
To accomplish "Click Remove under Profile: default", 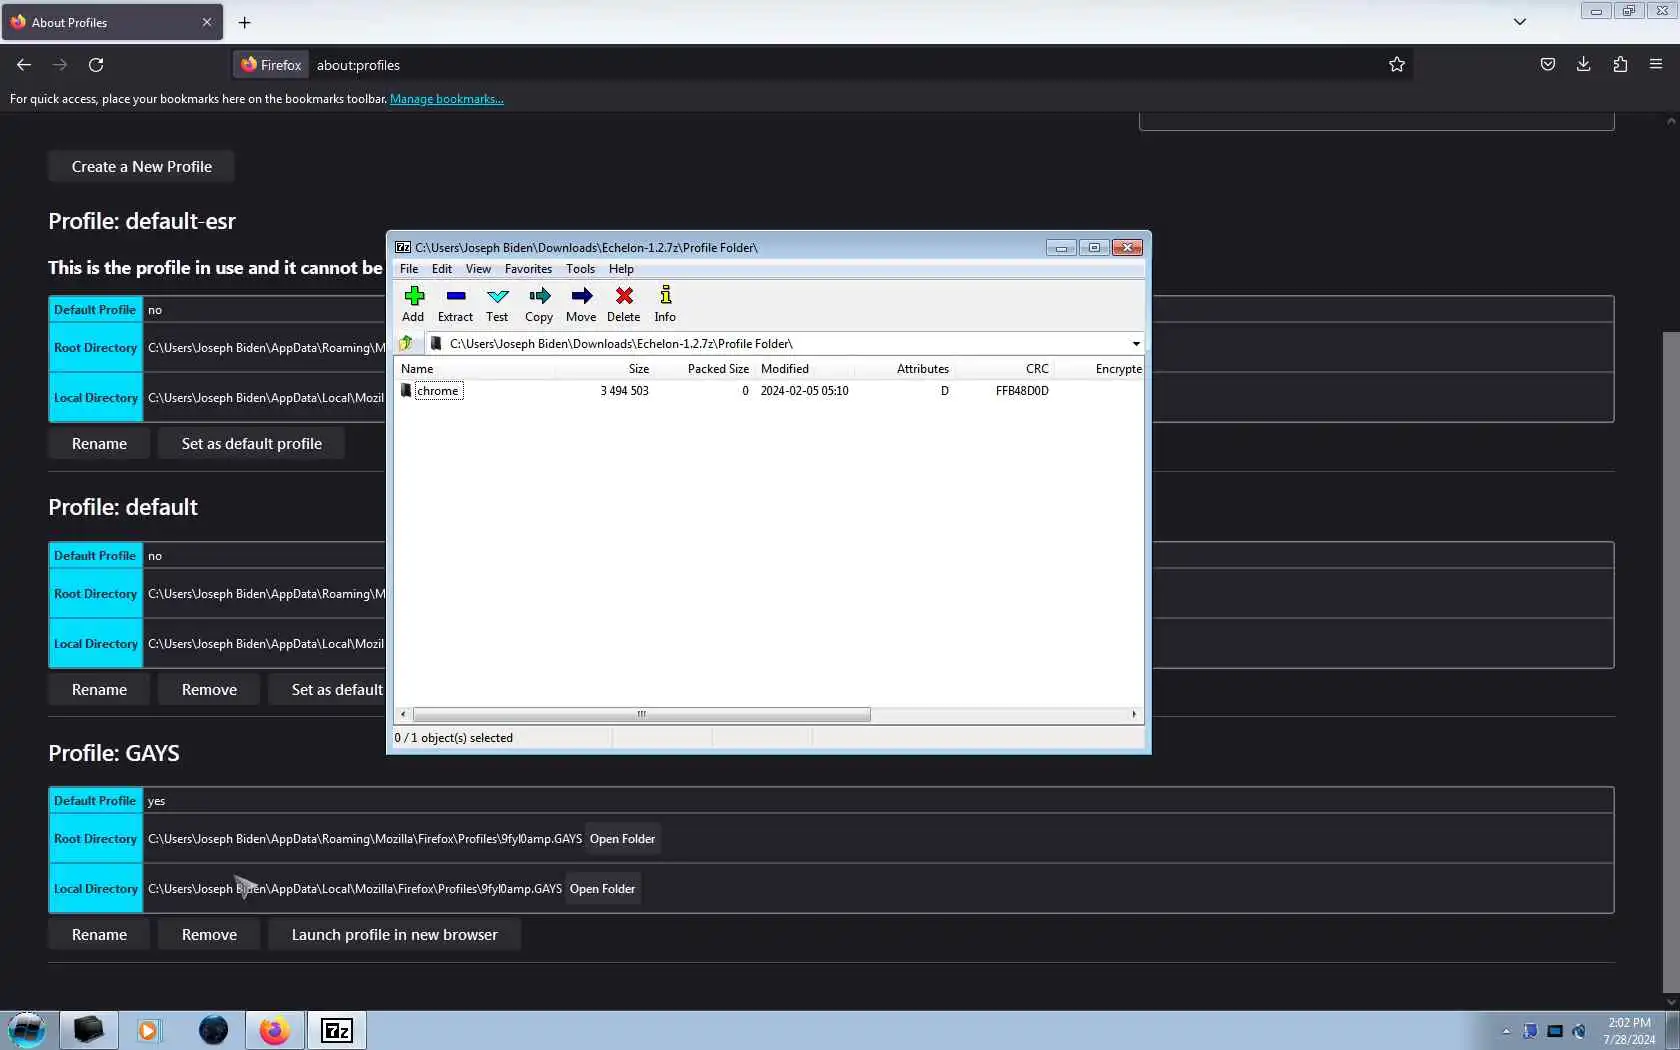I will pos(209,690).
